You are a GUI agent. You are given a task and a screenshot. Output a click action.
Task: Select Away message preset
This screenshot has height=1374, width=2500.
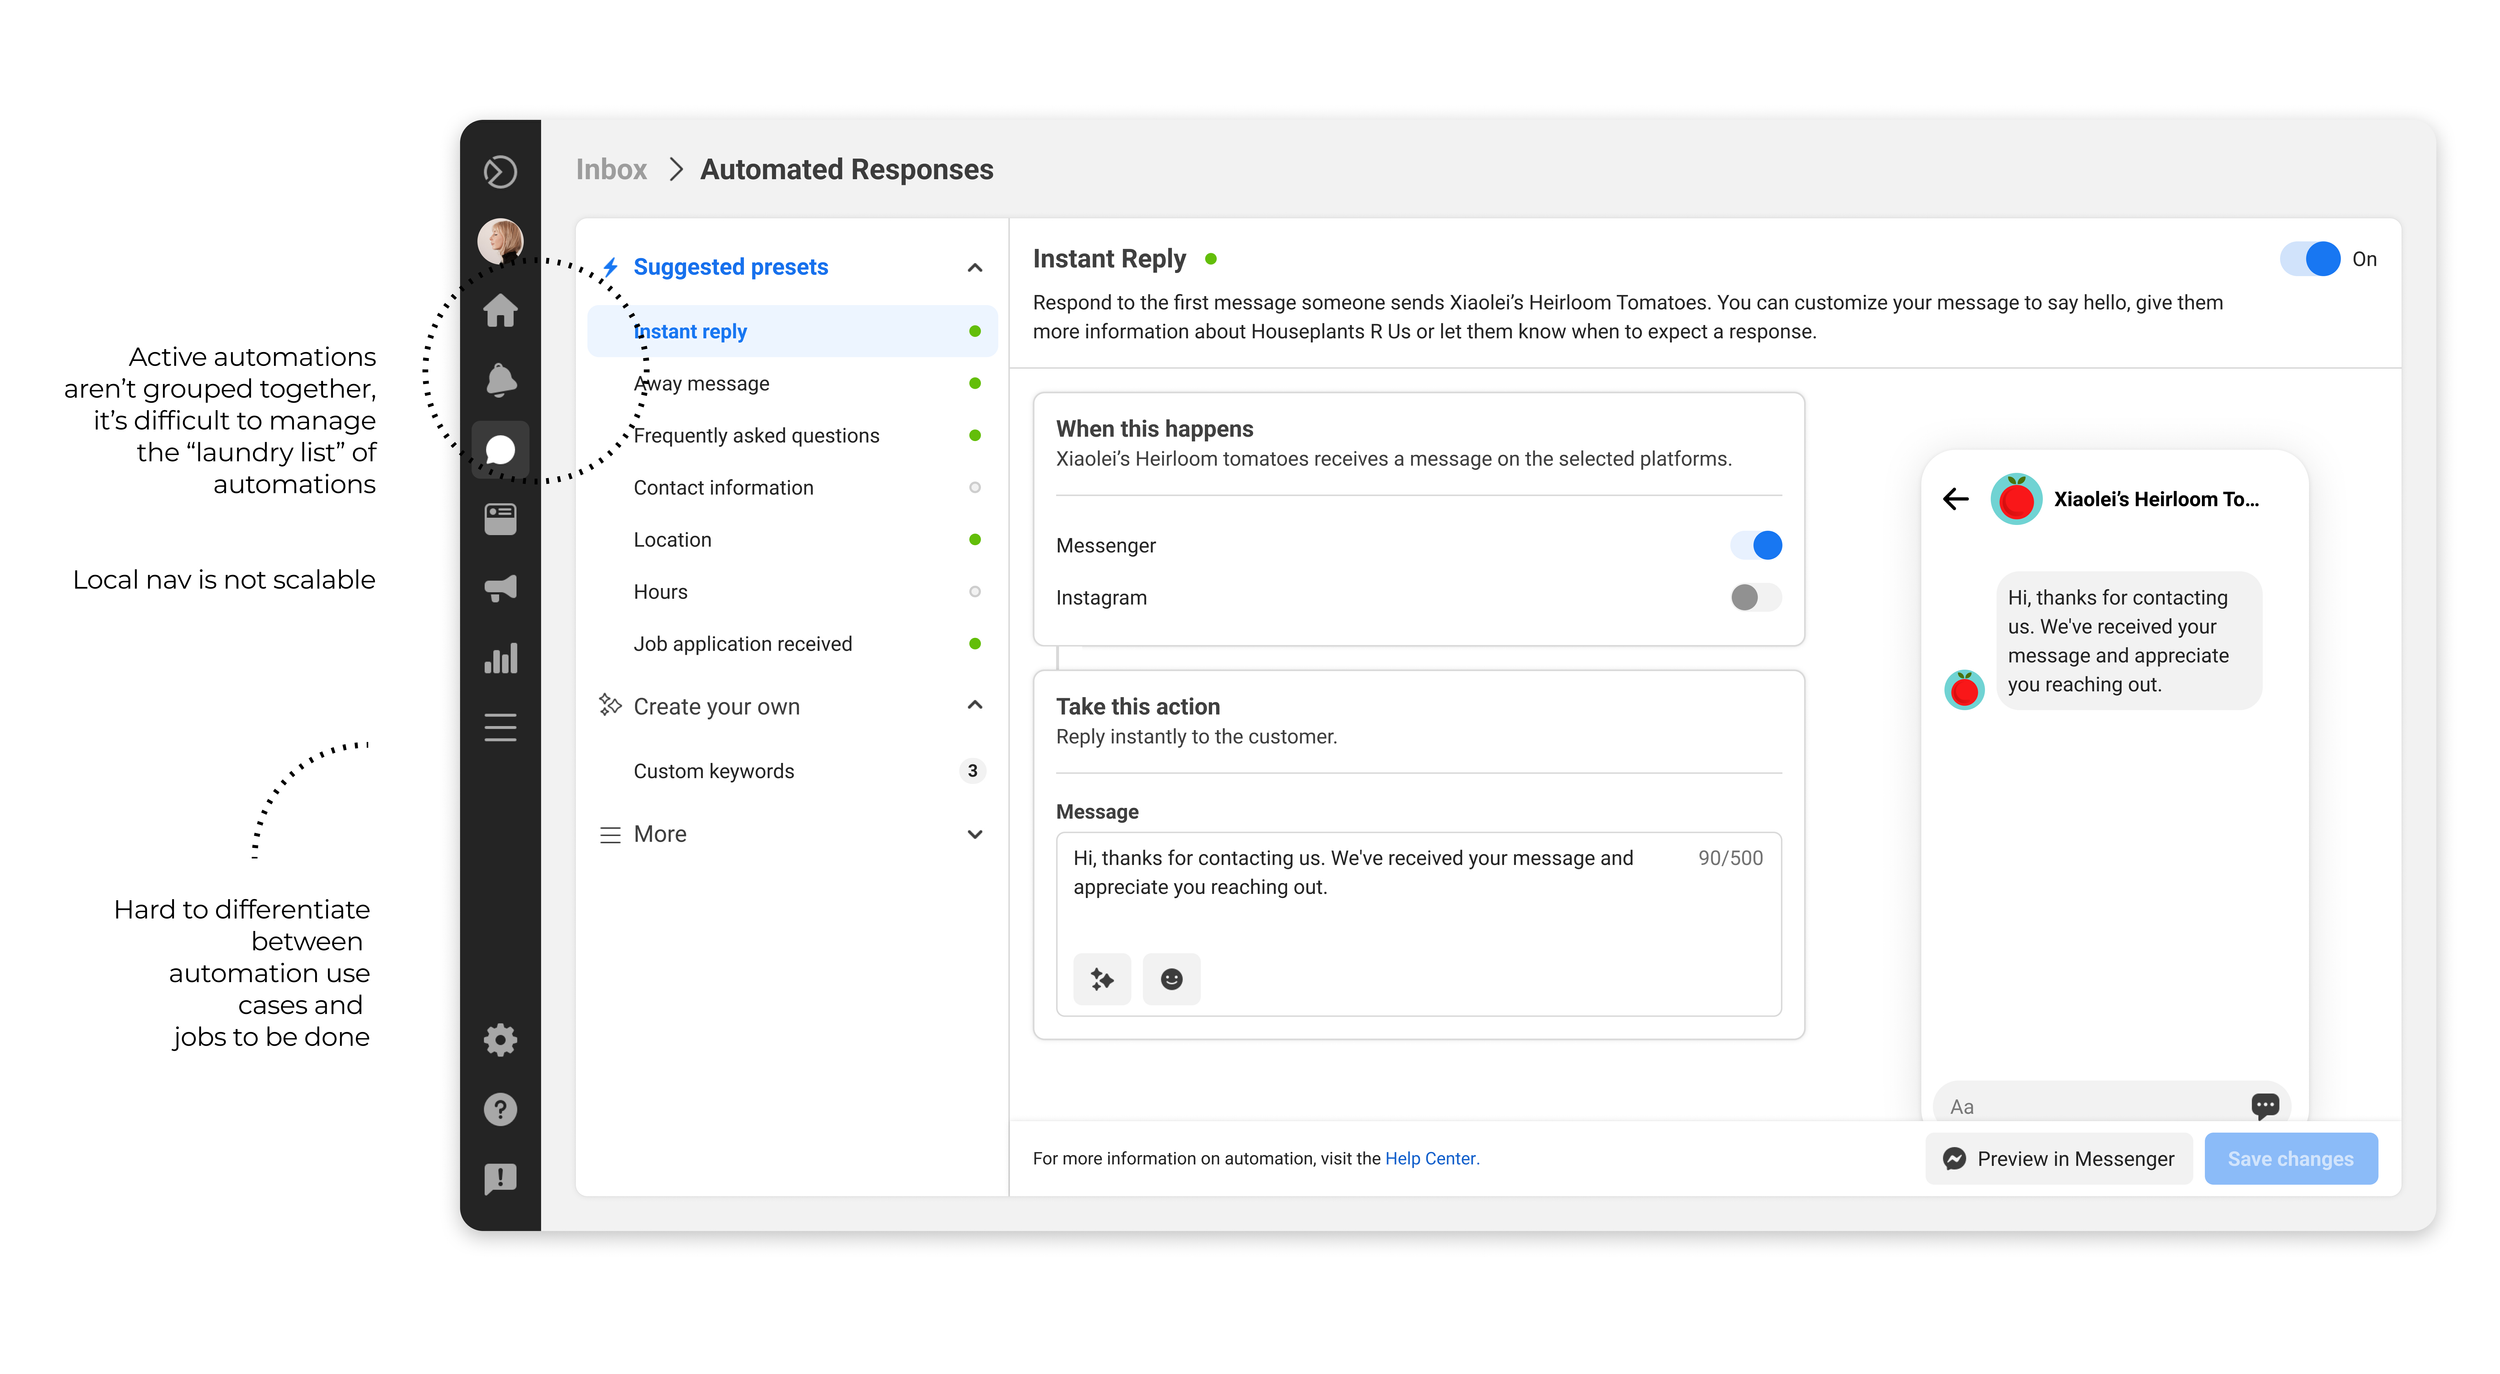click(702, 384)
